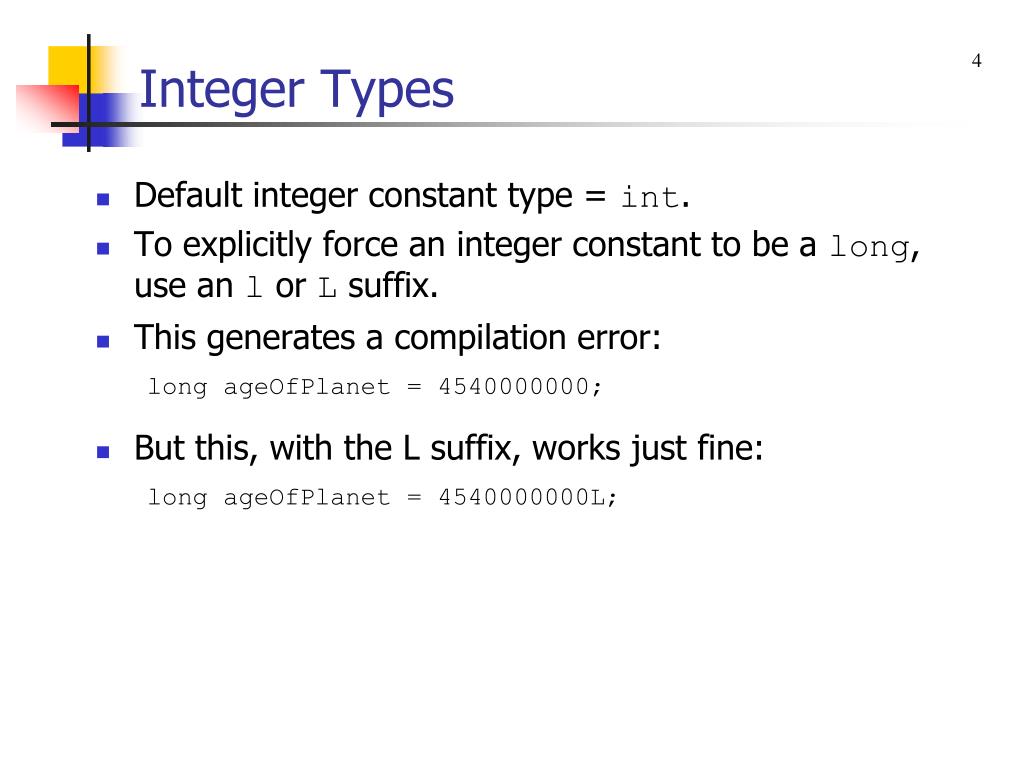
Task: Click 'ageOfPlanet' in the second code line
Action: (306, 498)
